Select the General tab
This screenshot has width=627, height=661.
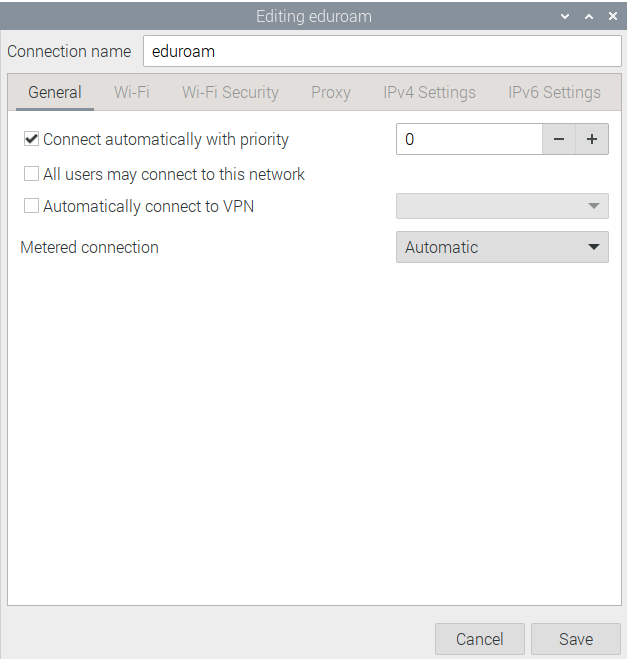55,93
